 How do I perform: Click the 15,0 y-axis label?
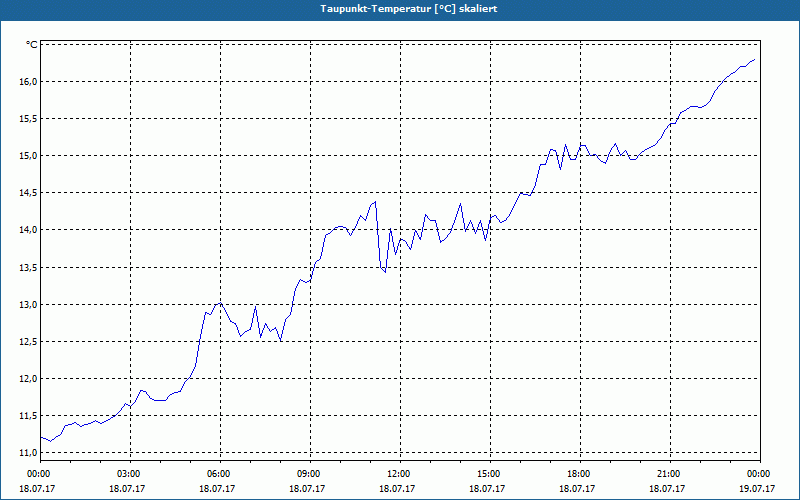pos(28,156)
